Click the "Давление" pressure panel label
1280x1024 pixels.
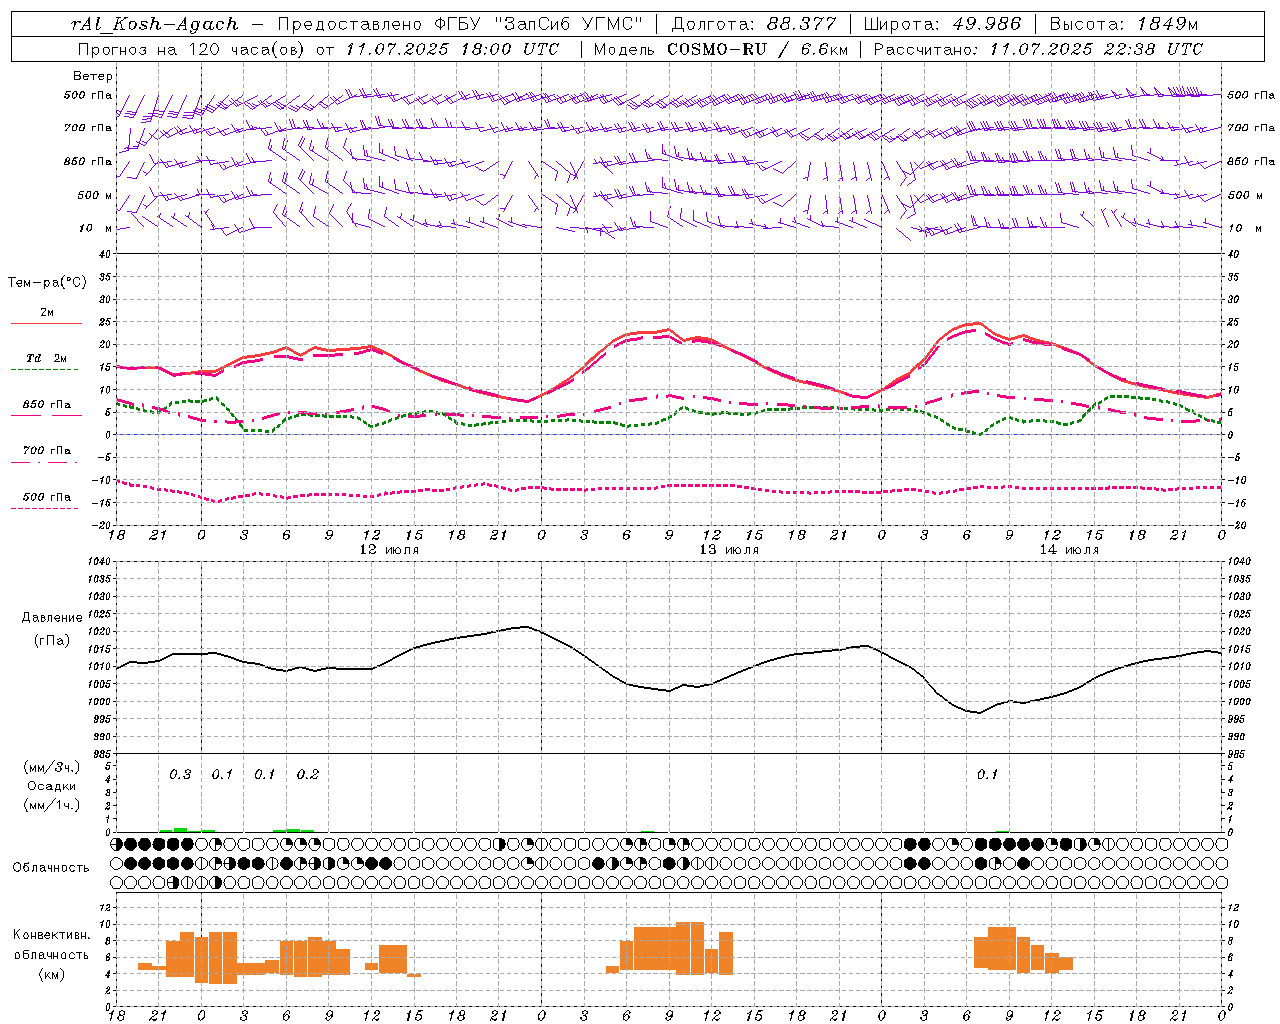50,618
